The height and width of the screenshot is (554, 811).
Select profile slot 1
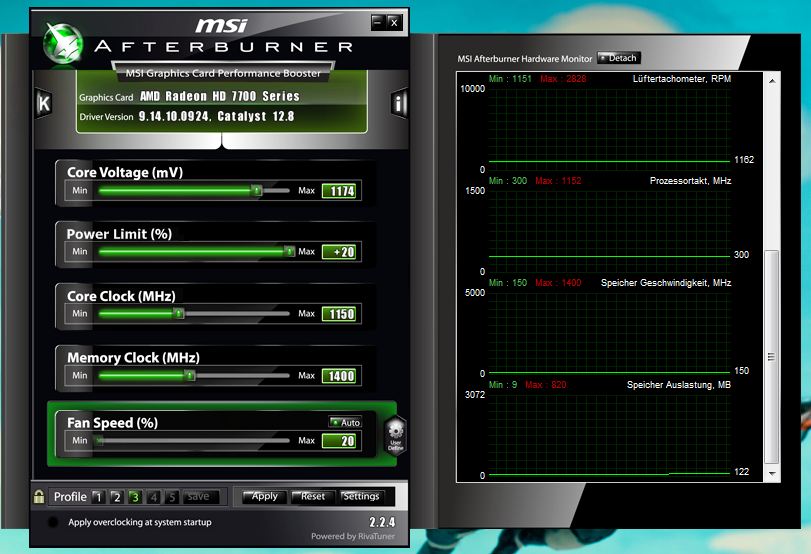click(x=98, y=497)
